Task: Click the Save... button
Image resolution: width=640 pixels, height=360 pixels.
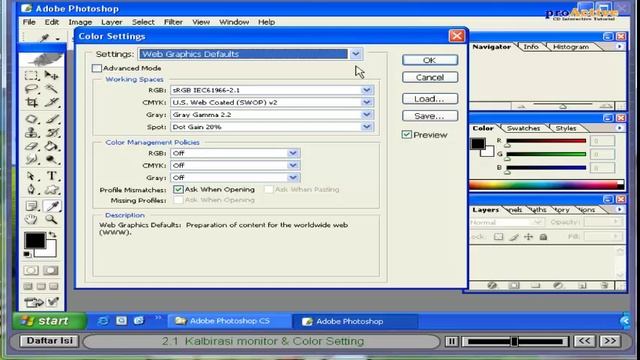Action: click(430, 116)
